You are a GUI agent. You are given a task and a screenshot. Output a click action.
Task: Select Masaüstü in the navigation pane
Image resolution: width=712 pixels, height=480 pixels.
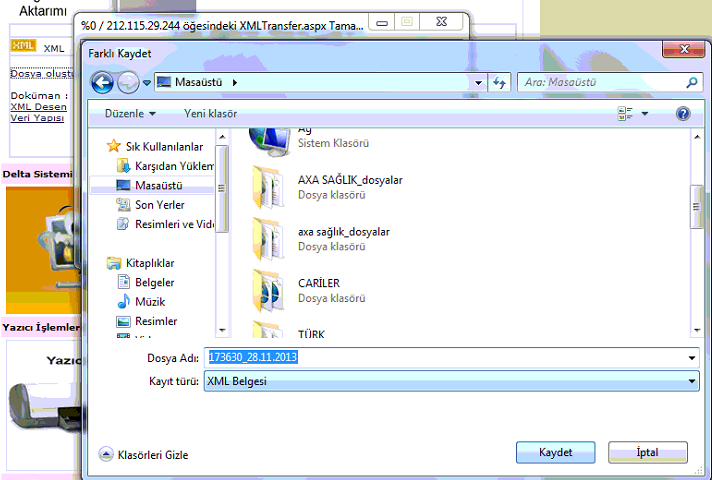[x=159, y=186]
